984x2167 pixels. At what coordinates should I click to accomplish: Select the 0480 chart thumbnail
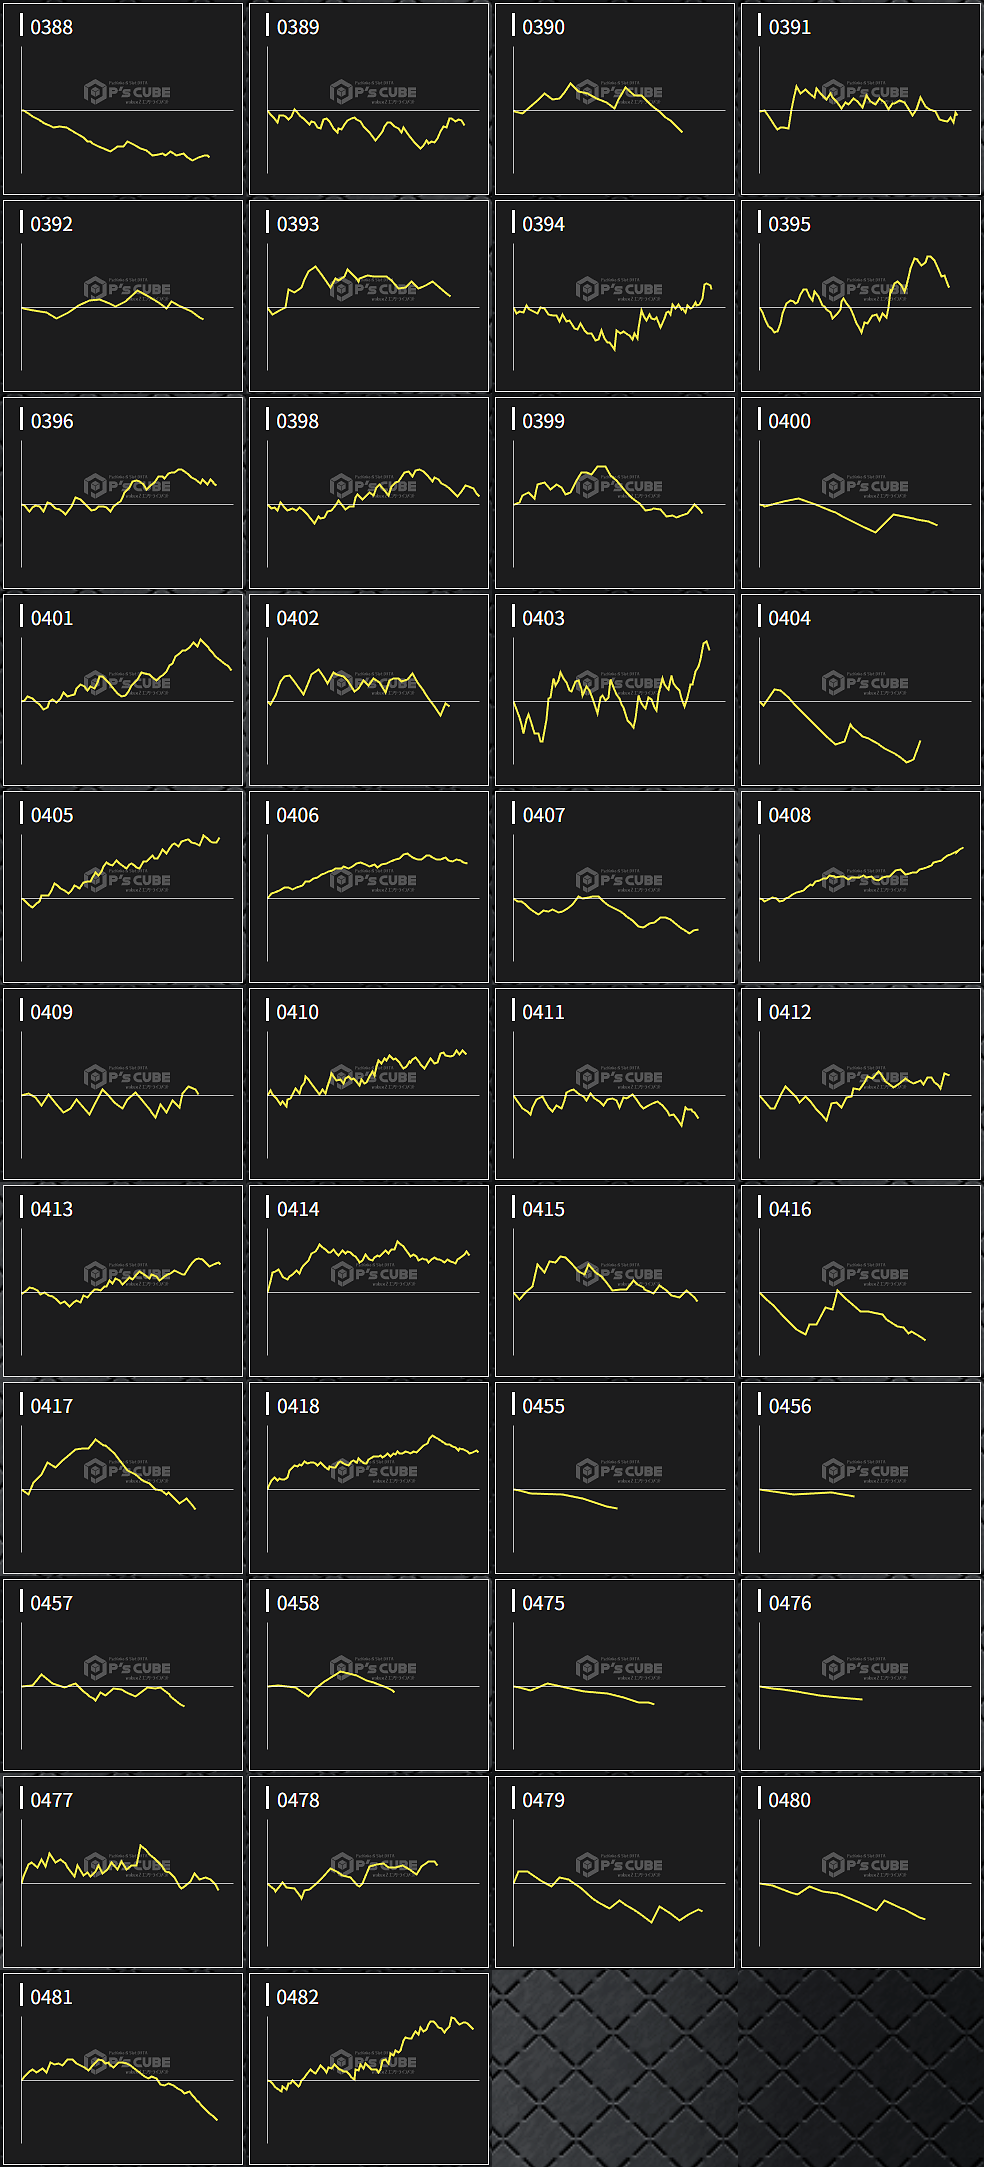860,1872
